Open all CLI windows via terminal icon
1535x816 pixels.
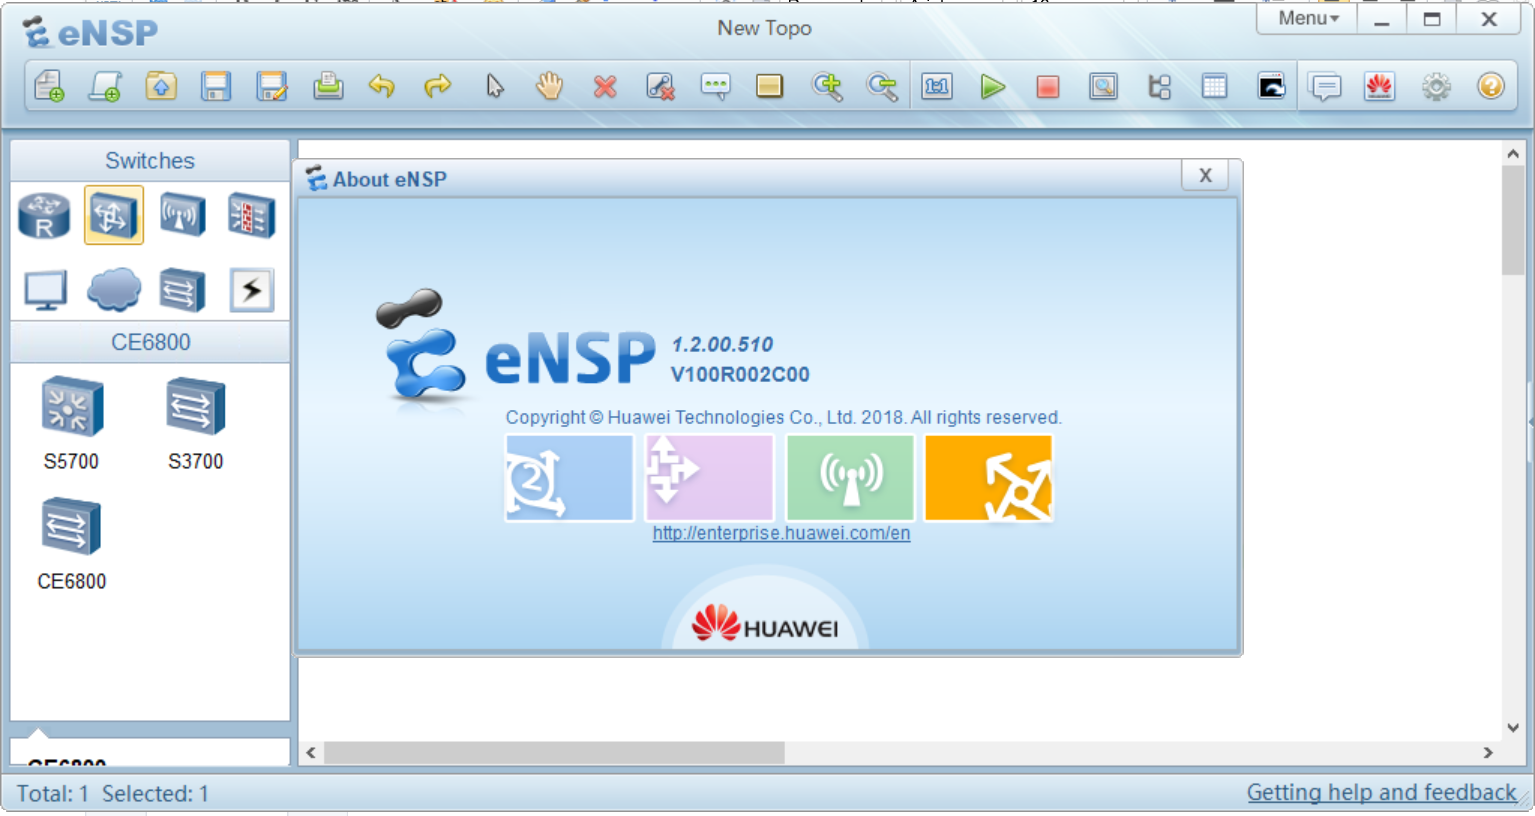1271,87
